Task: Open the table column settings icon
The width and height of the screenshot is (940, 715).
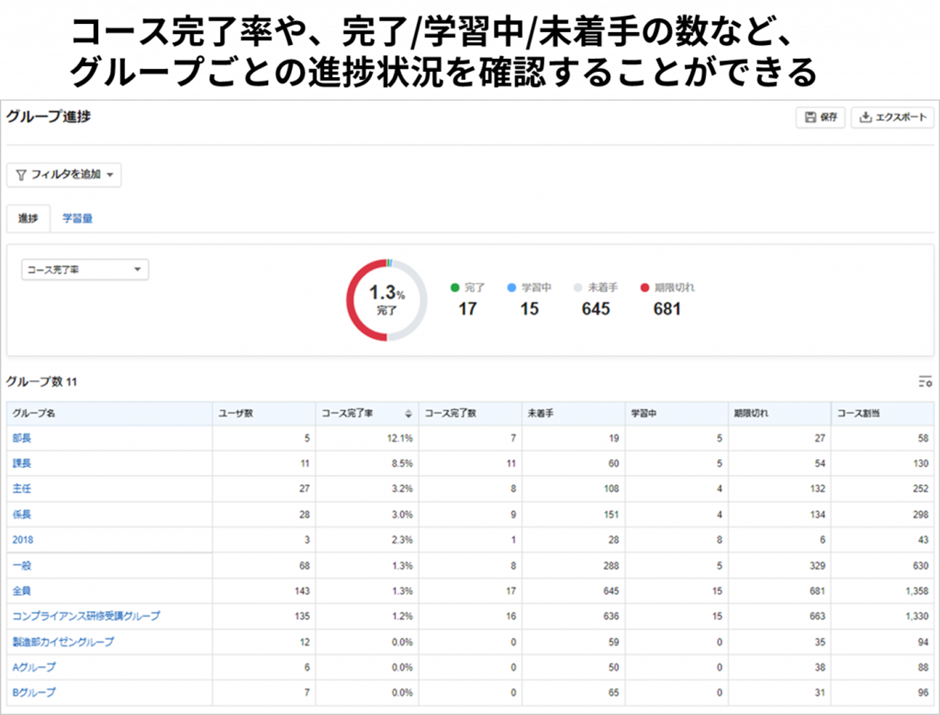Action: click(925, 381)
